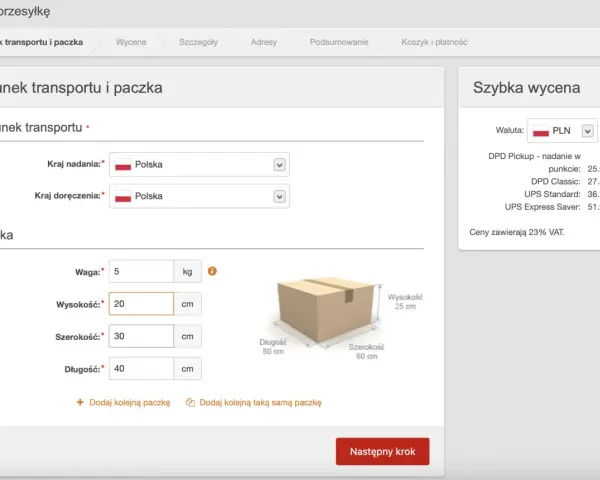Click the arrow of Kraj nadania dropdown
This screenshot has width=600, height=480.
click(x=279, y=165)
